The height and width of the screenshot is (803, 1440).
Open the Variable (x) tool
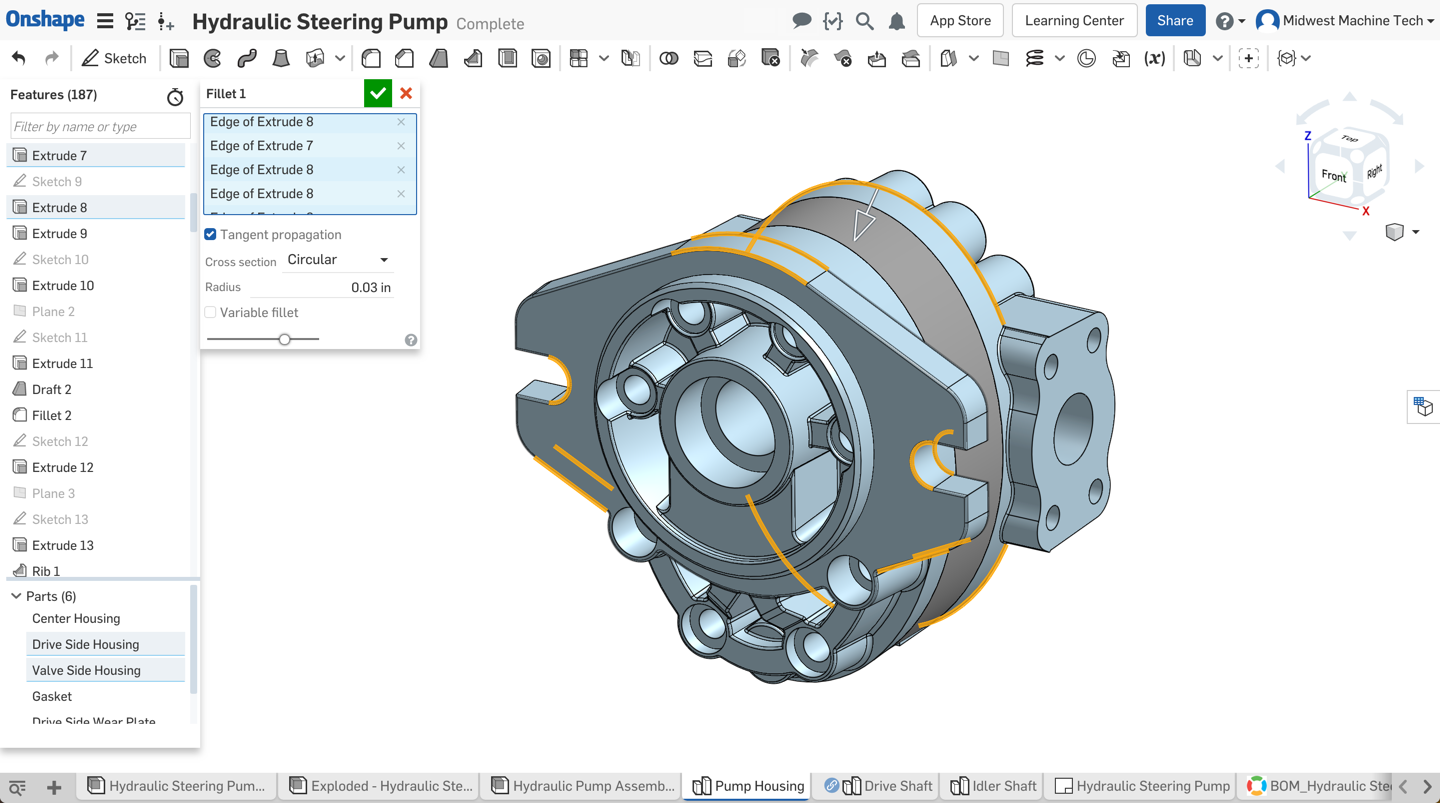tap(1155, 58)
